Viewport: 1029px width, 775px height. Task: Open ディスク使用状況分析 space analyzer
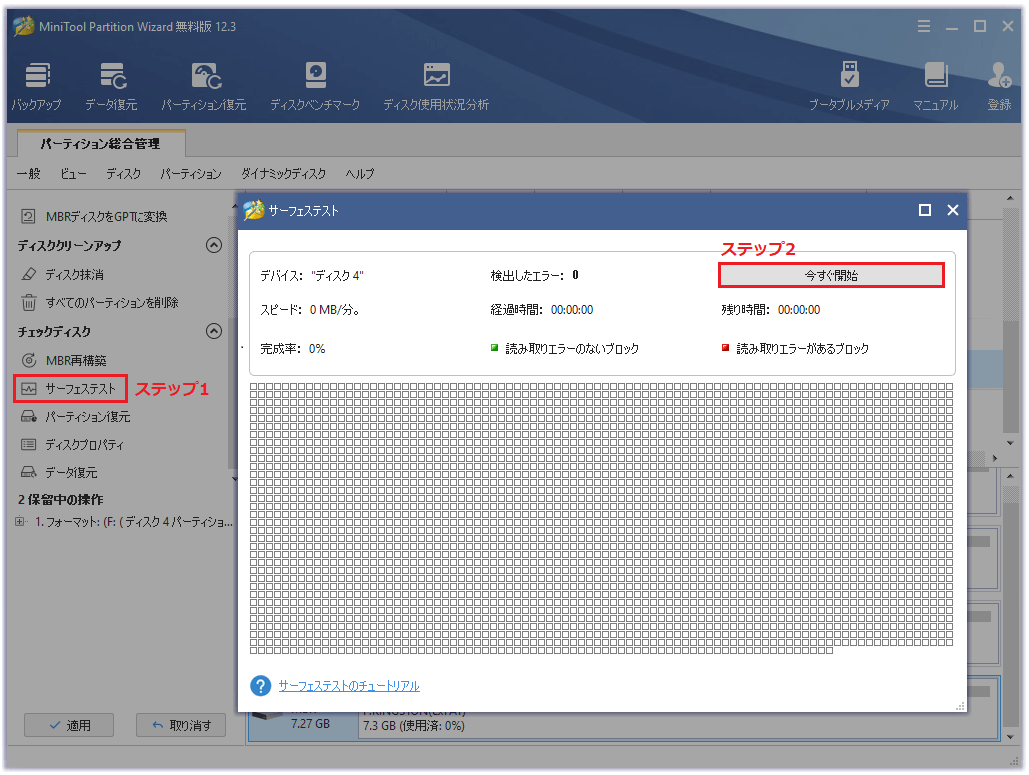436,86
